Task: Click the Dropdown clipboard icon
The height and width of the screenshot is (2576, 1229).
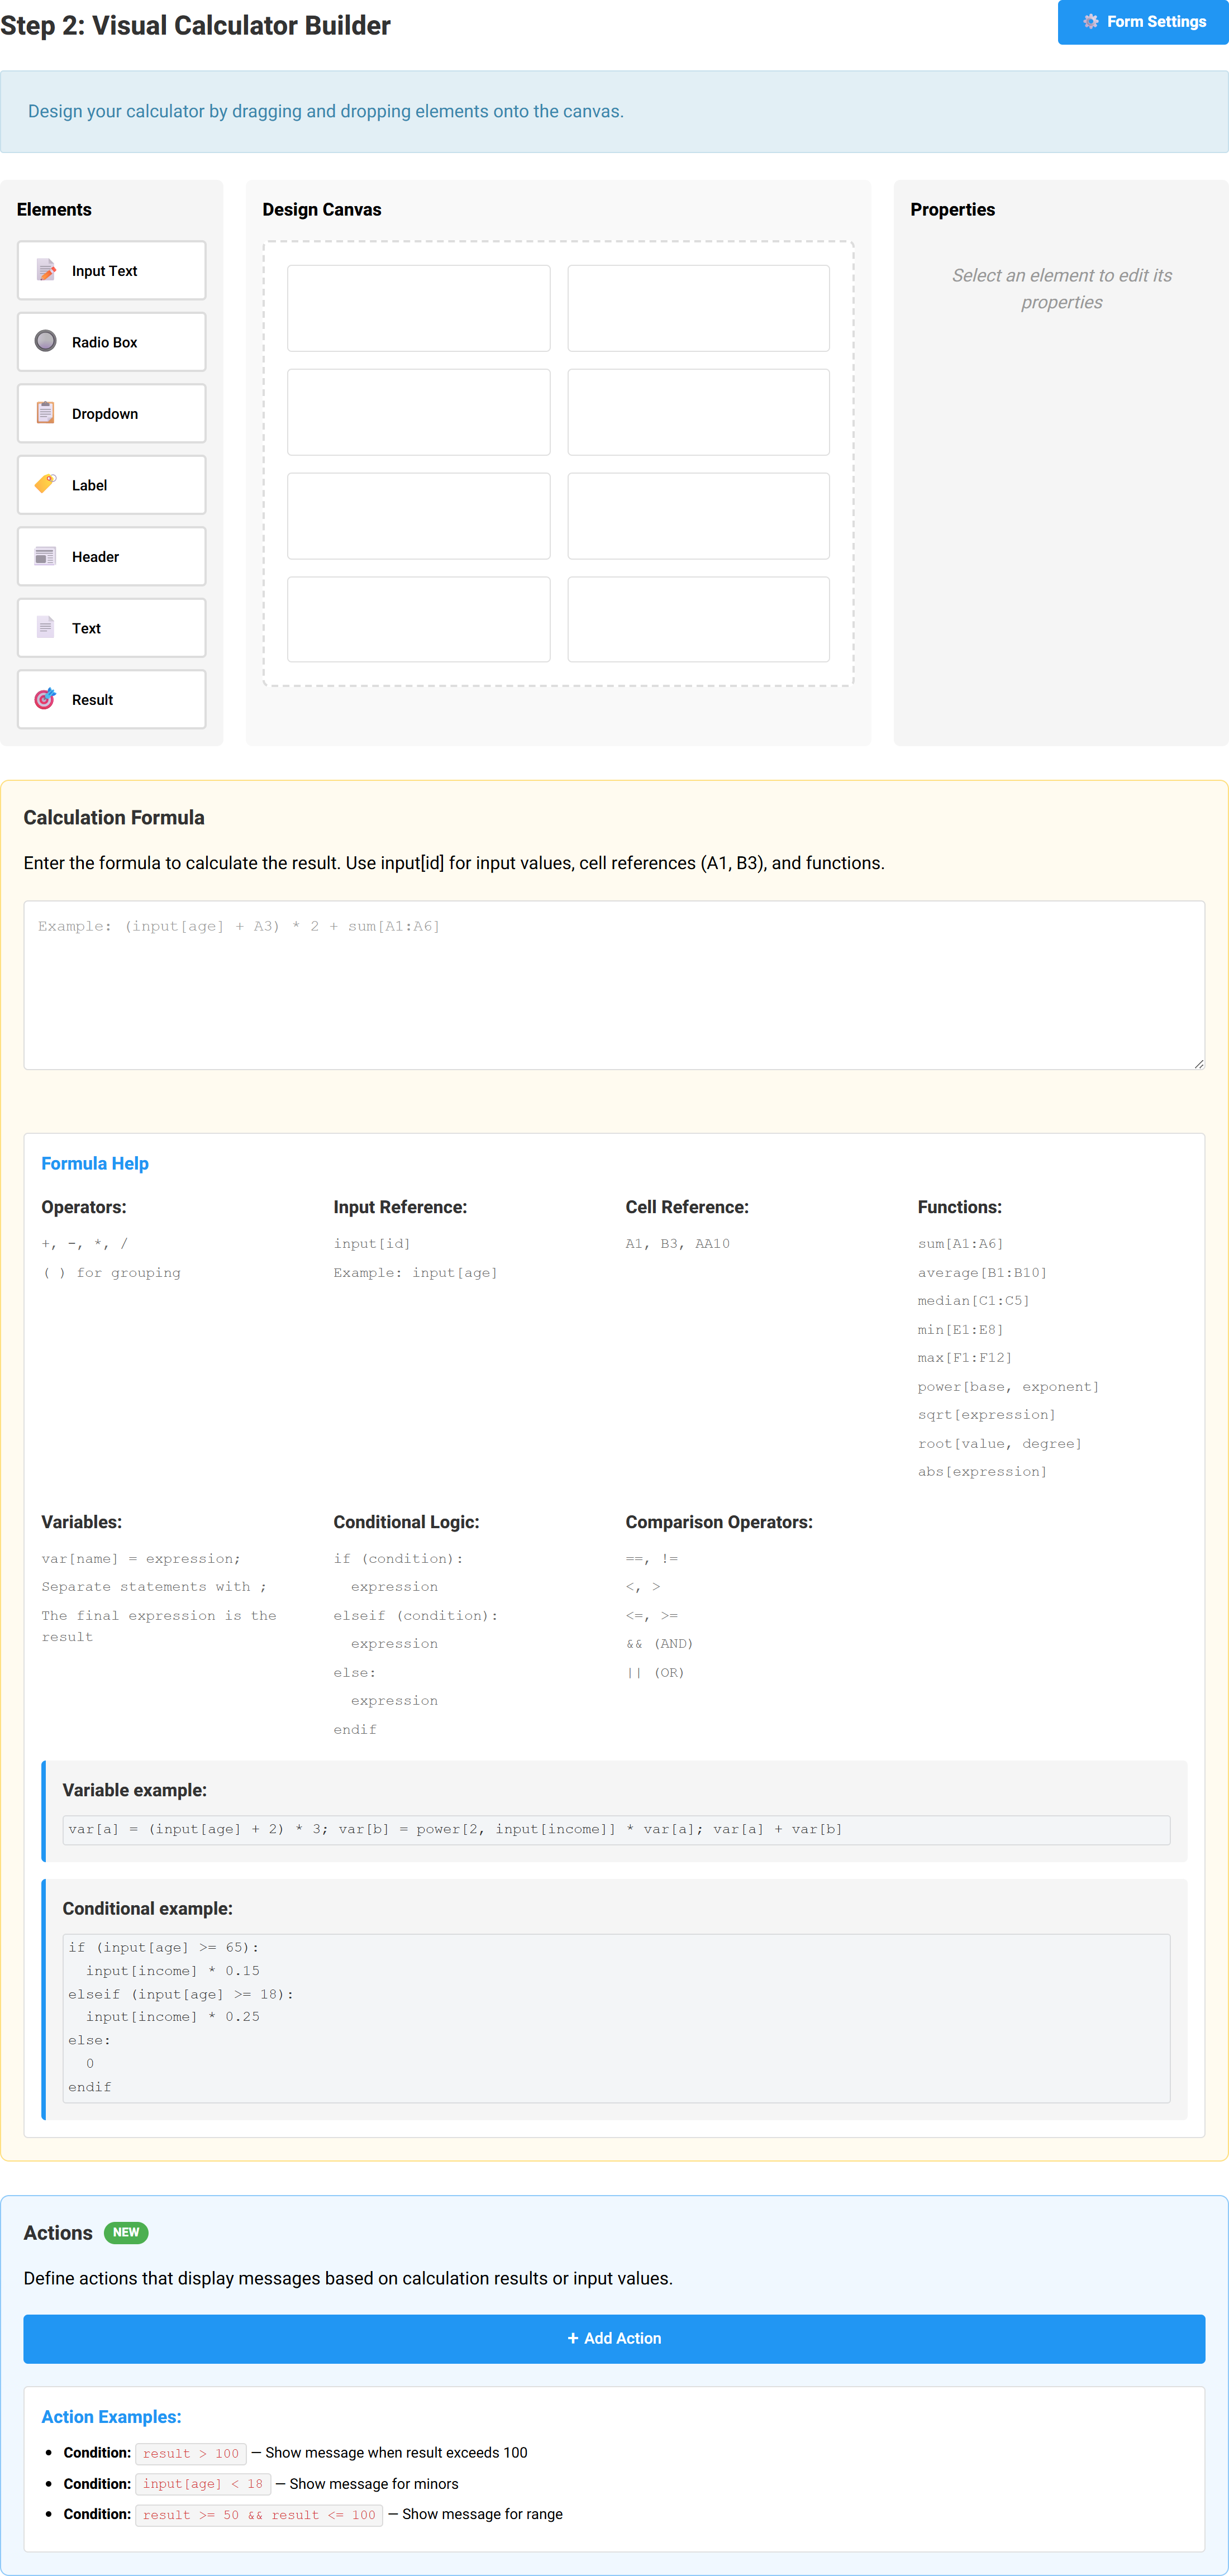Action: coord(46,413)
